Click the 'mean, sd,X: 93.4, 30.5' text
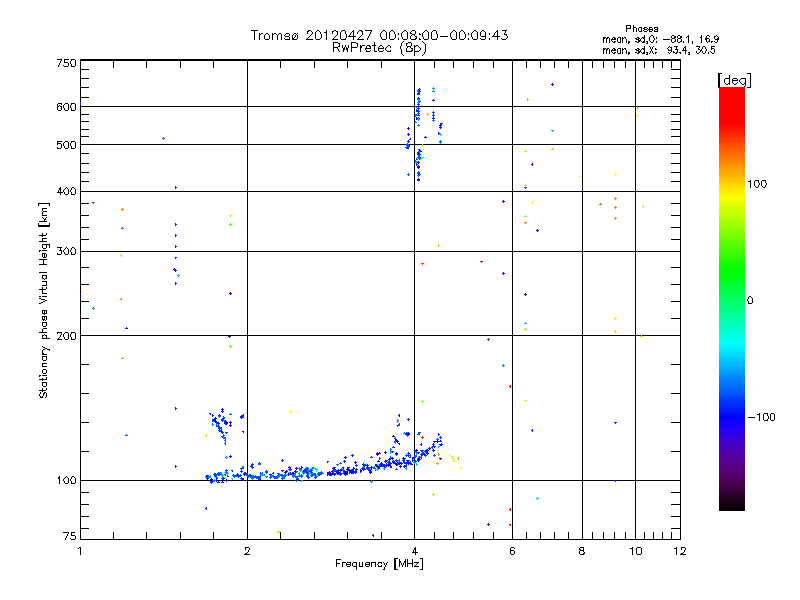The width and height of the screenshot is (800, 600). [x=659, y=50]
